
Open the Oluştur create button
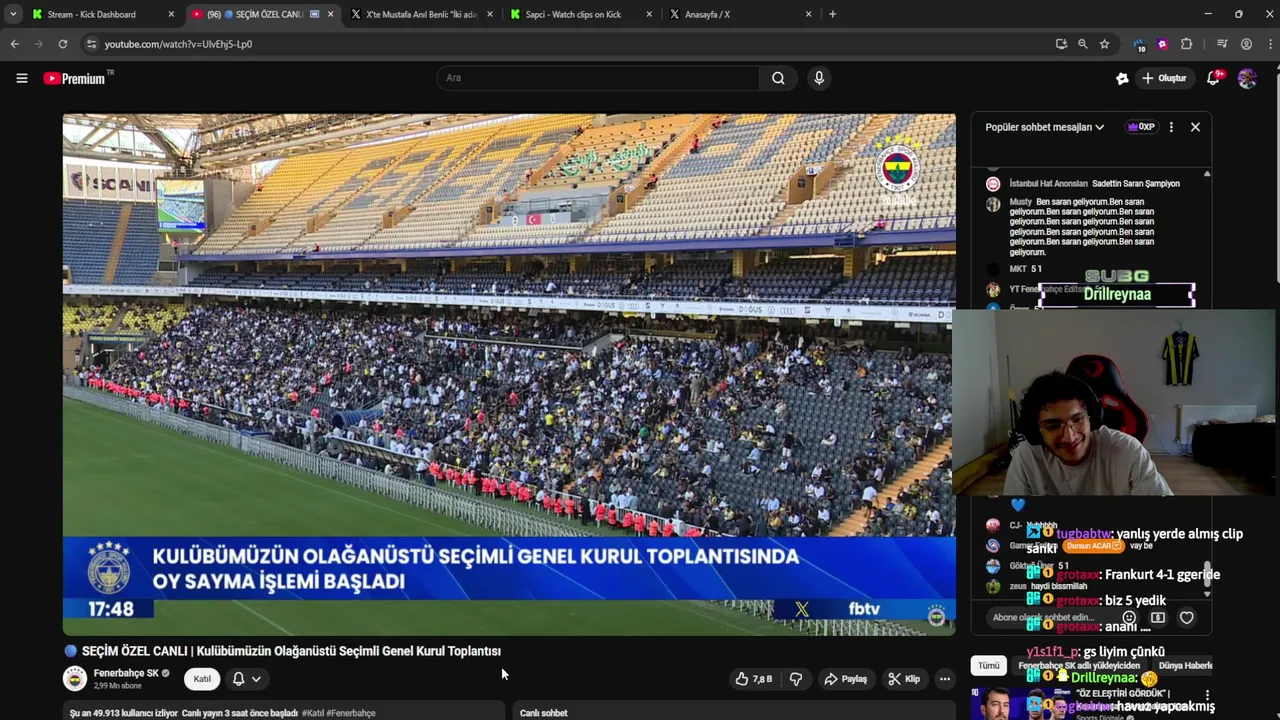1165,78
